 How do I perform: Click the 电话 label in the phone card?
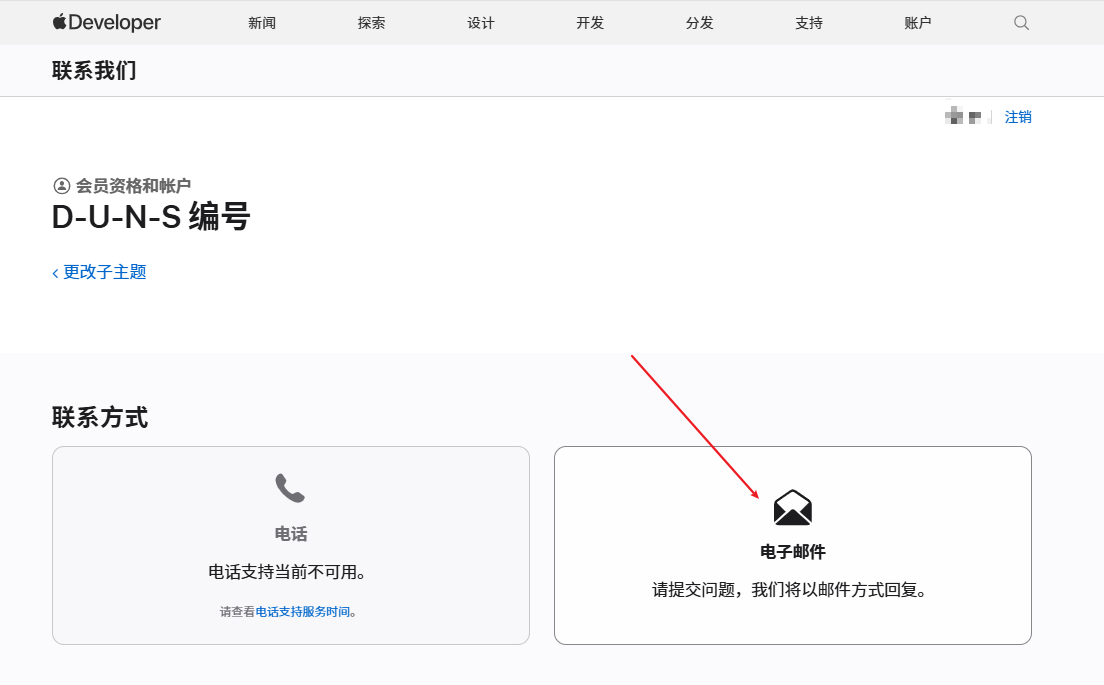pyautogui.click(x=290, y=534)
